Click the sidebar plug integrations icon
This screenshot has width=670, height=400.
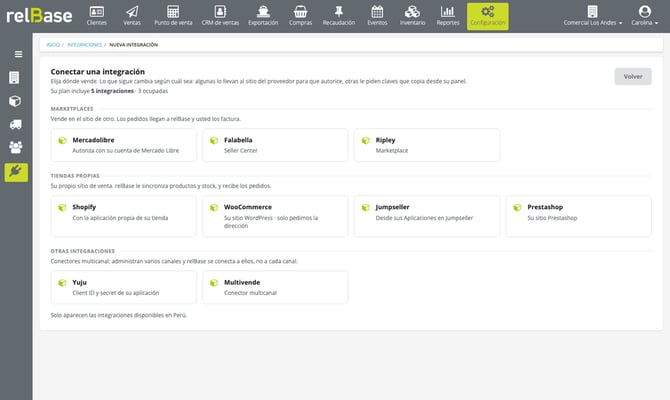(x=16, y=172)
